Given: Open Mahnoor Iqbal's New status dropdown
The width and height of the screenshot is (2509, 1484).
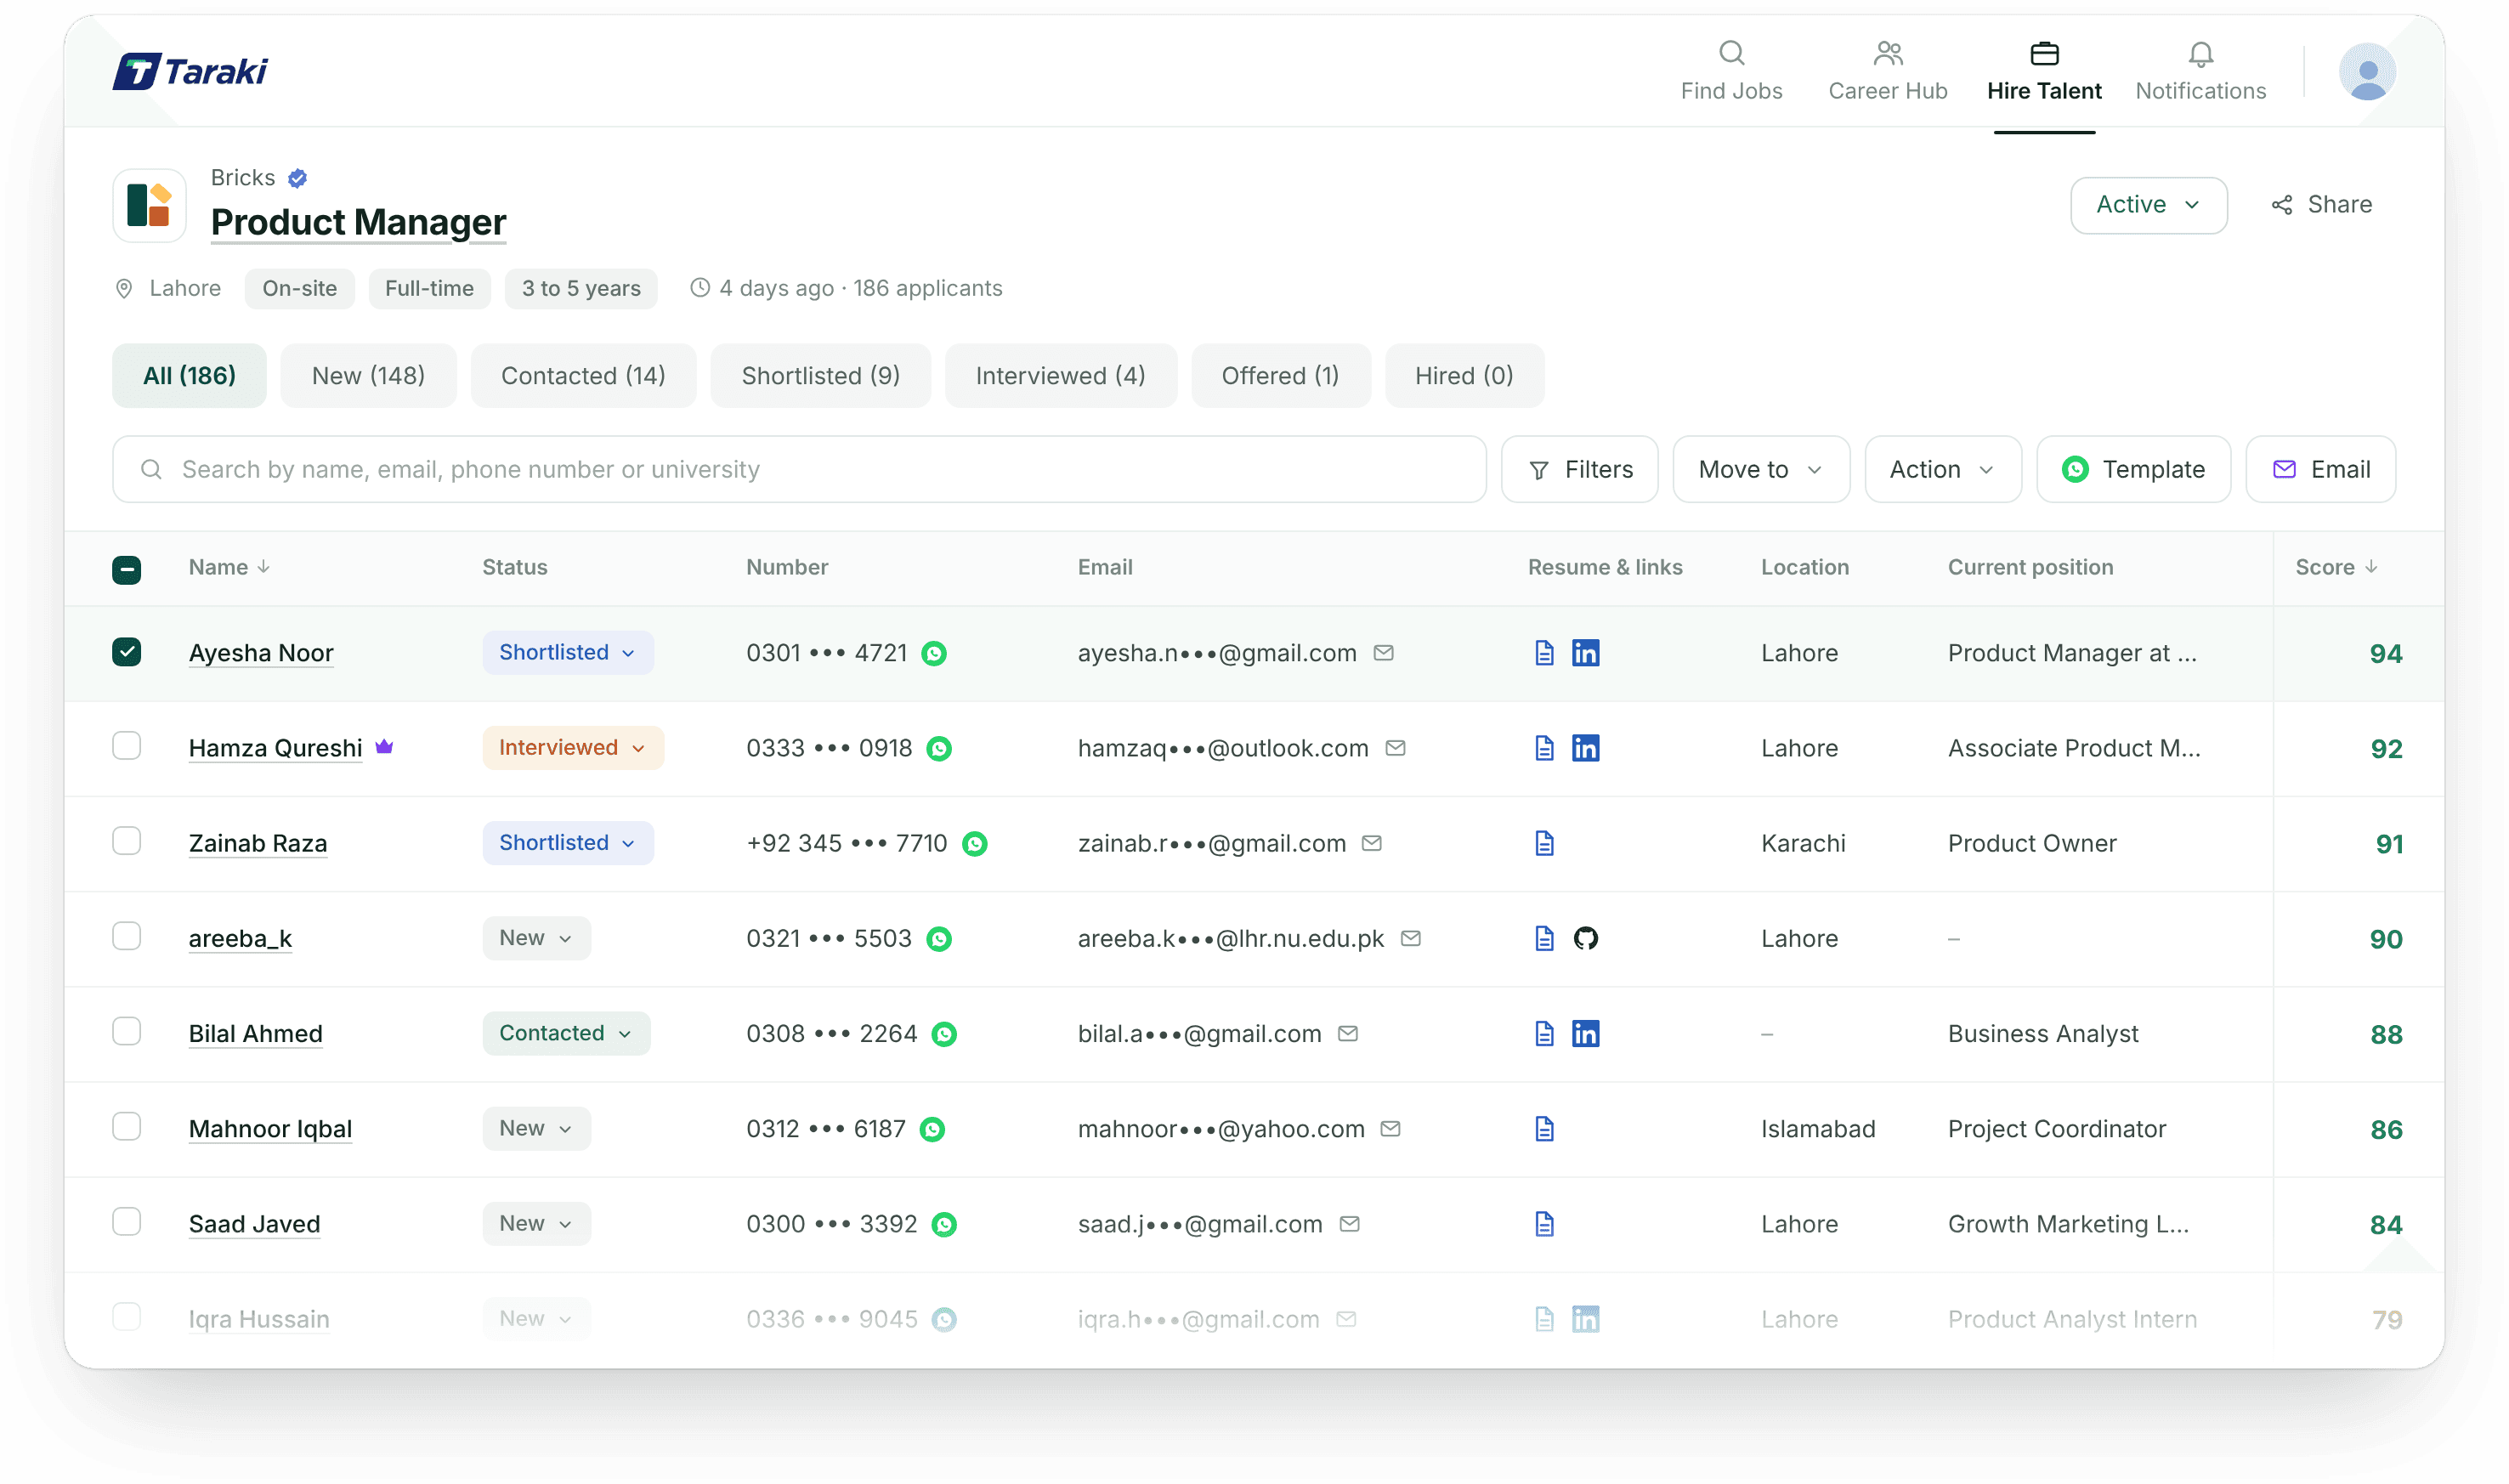Looking at the screenshot, I should (x=536, y=1129).
